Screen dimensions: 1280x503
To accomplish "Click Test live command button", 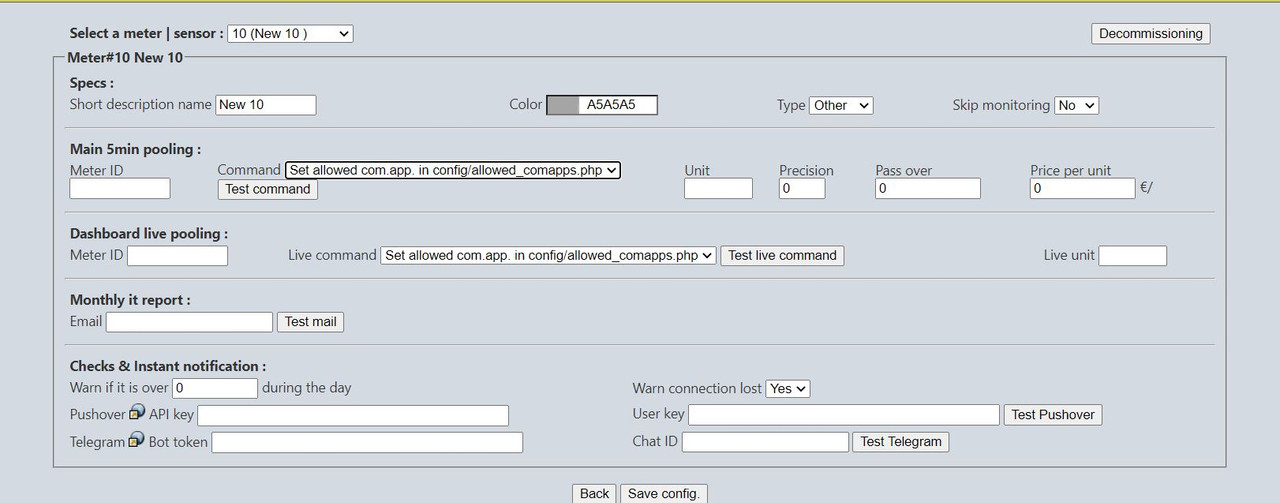I will point(782,255).
